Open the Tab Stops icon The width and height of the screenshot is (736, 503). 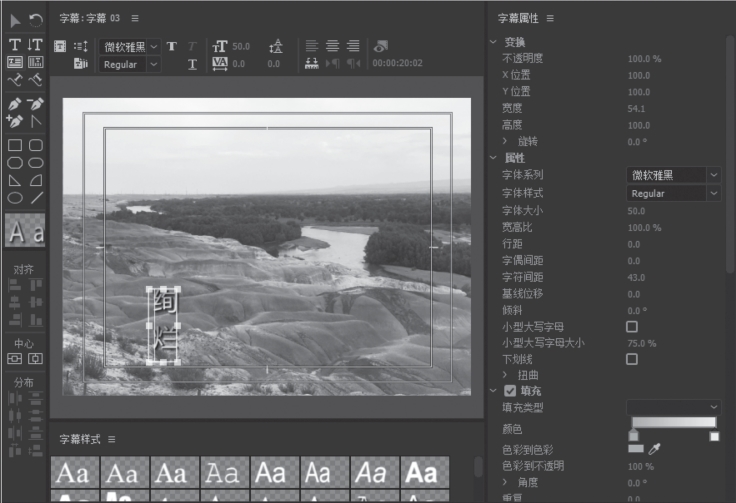[x=312, y=63]
